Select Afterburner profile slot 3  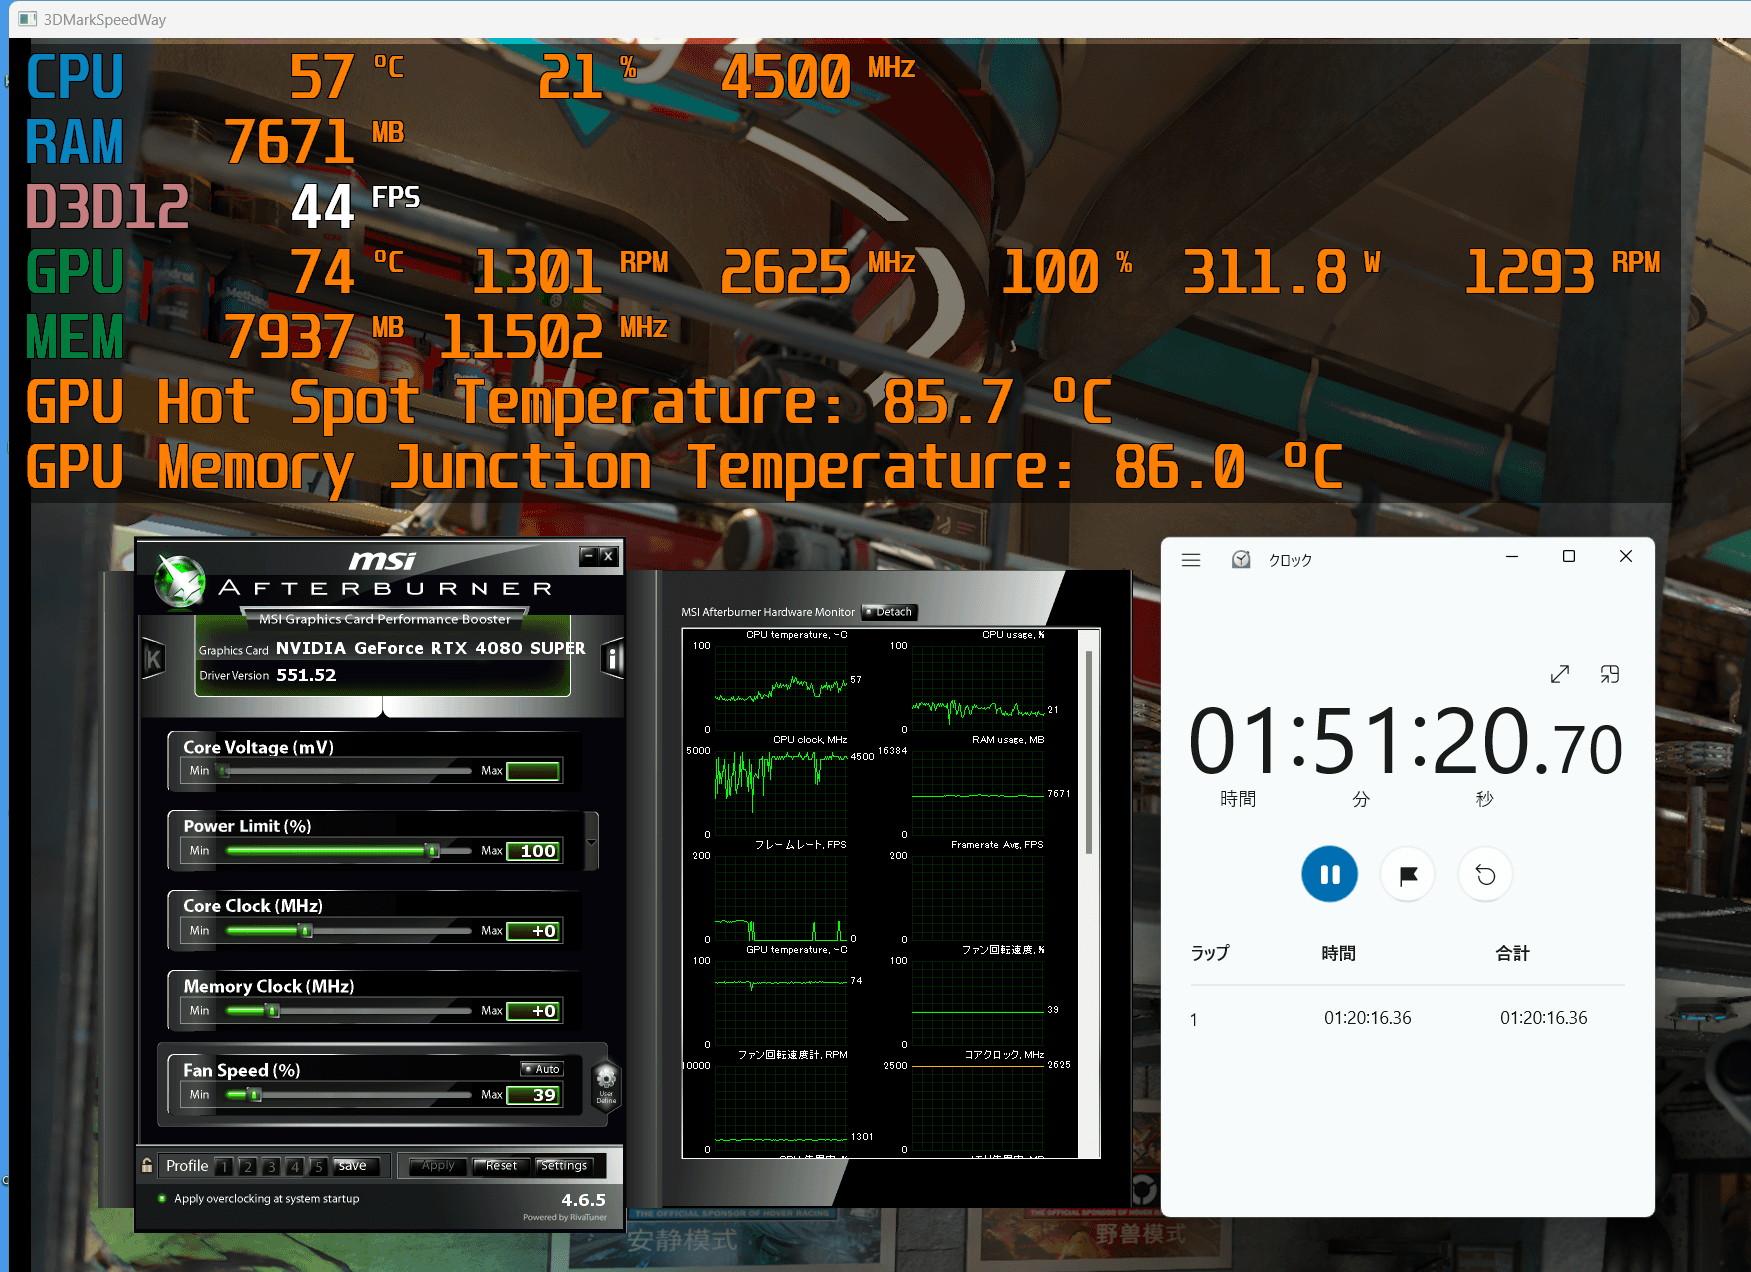[x=271, y=1166]
